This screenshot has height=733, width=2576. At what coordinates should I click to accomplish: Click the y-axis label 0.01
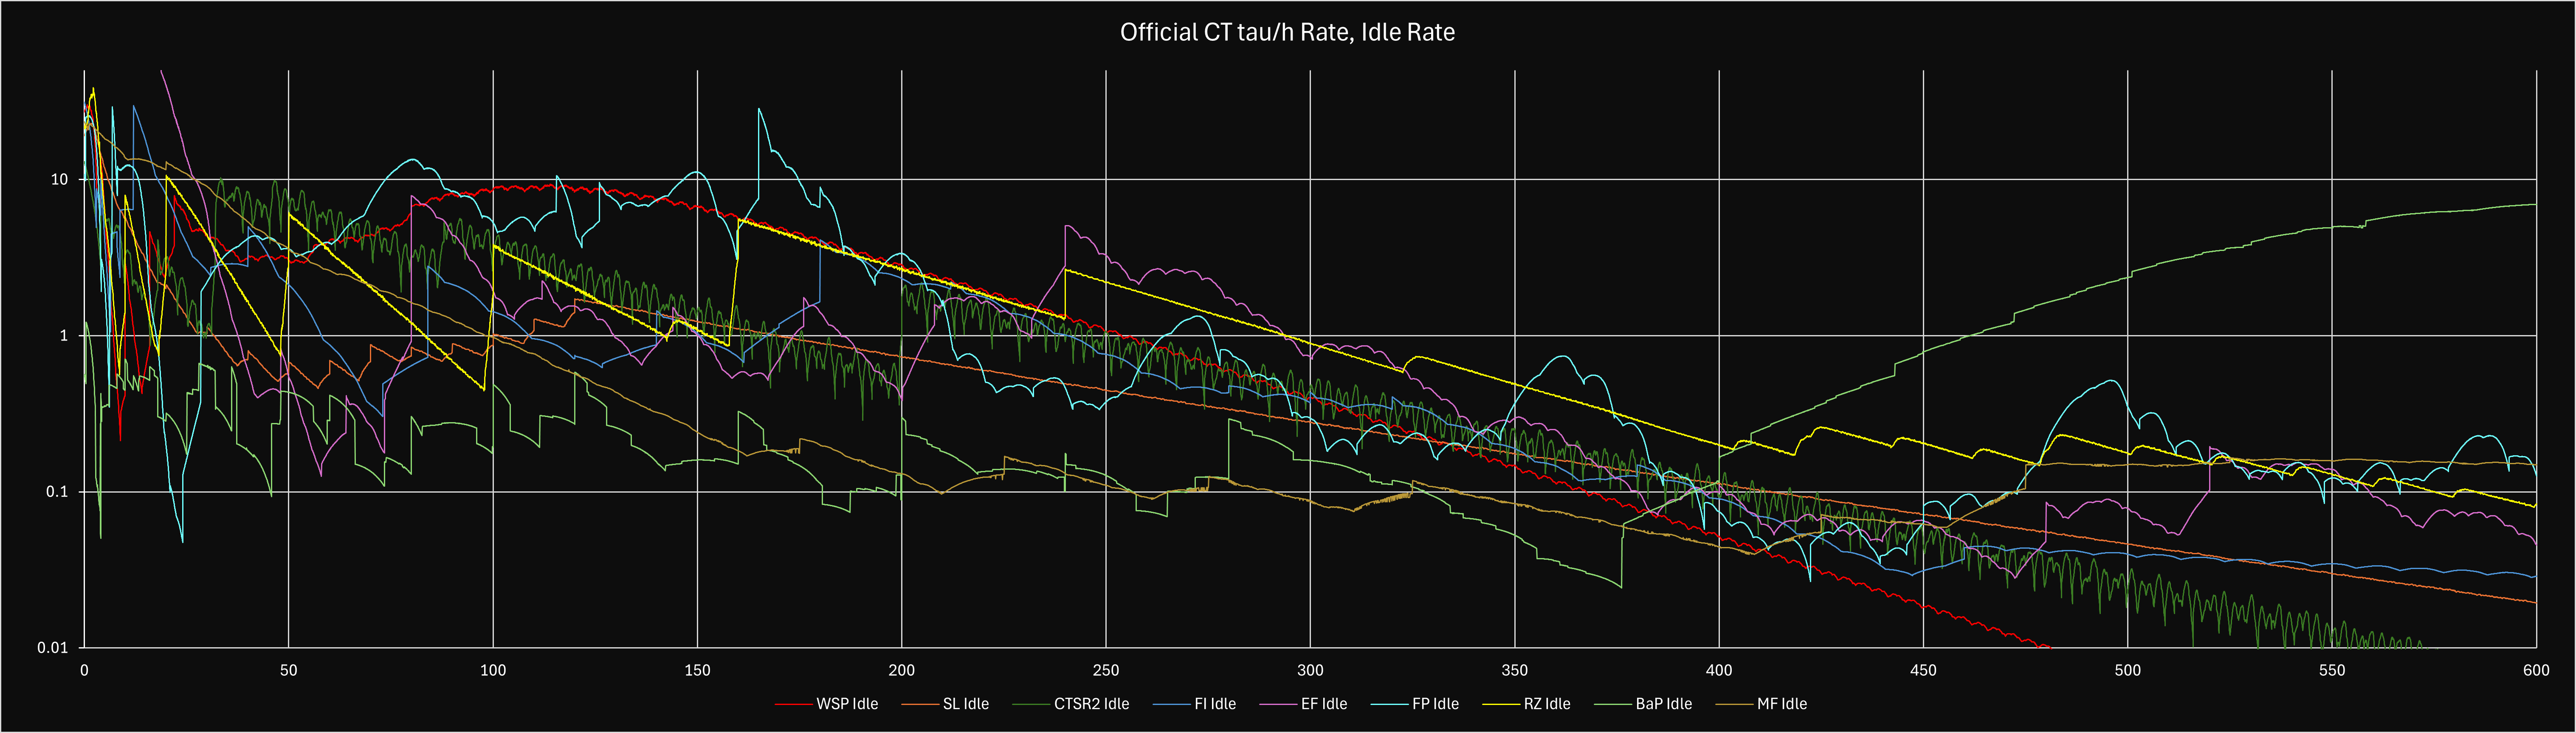[53, 648]
